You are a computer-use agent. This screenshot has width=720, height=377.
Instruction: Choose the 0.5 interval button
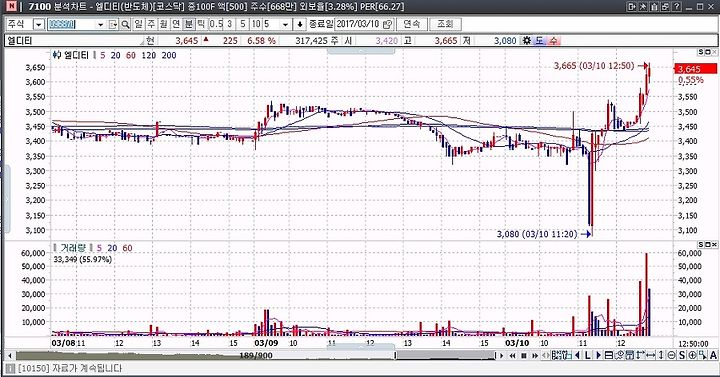pyautogui.click(x=216, y=24)
